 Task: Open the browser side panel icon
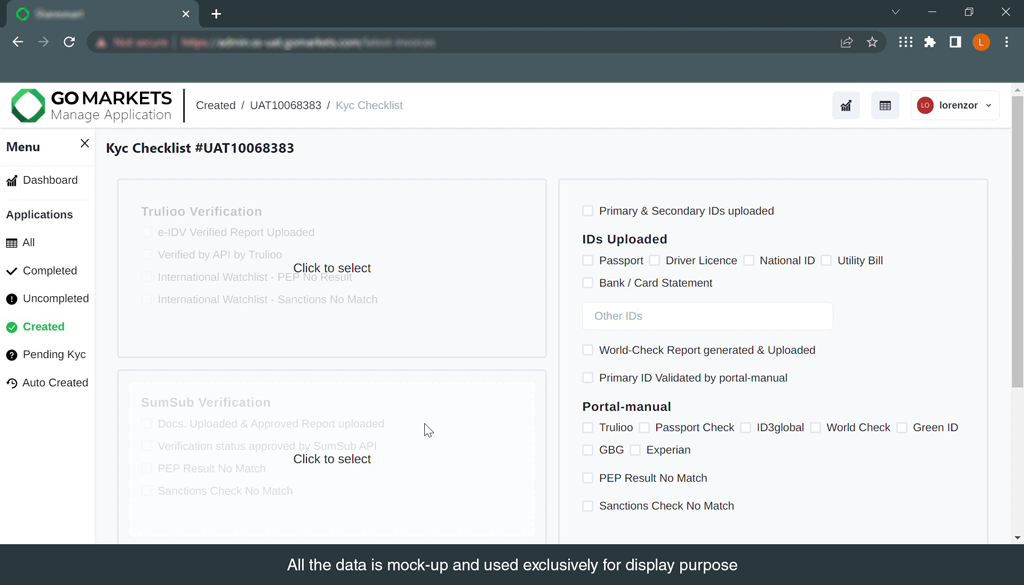click(955, 42)
